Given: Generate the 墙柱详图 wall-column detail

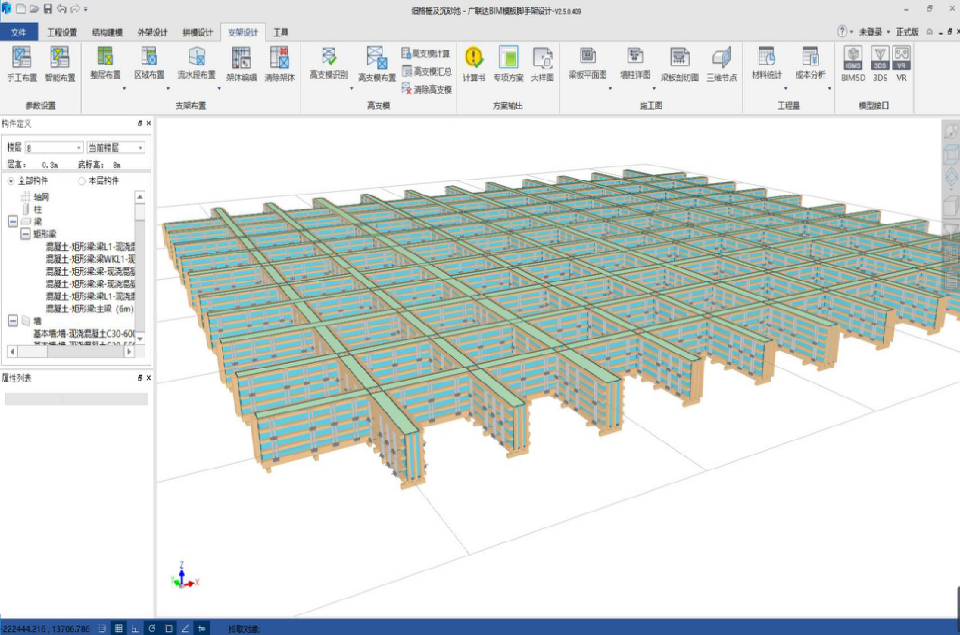Looking at the screenshot, I should [635, 62].
